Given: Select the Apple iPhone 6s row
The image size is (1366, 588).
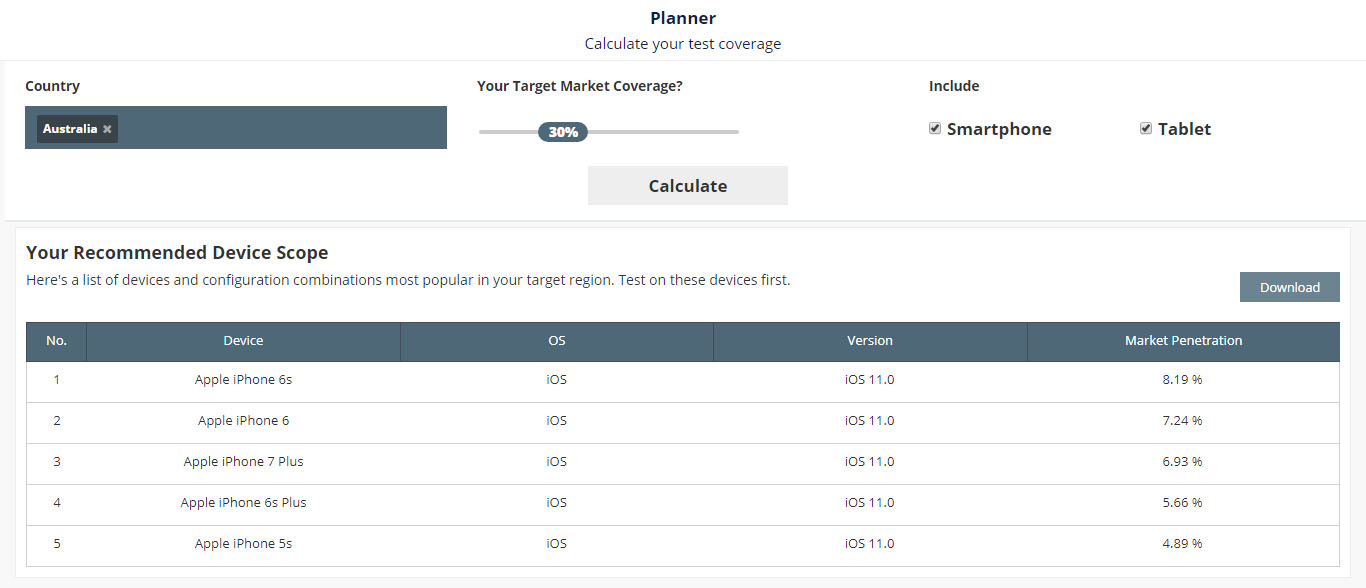Looking at the screenshot, I should (x=683, y=380).
